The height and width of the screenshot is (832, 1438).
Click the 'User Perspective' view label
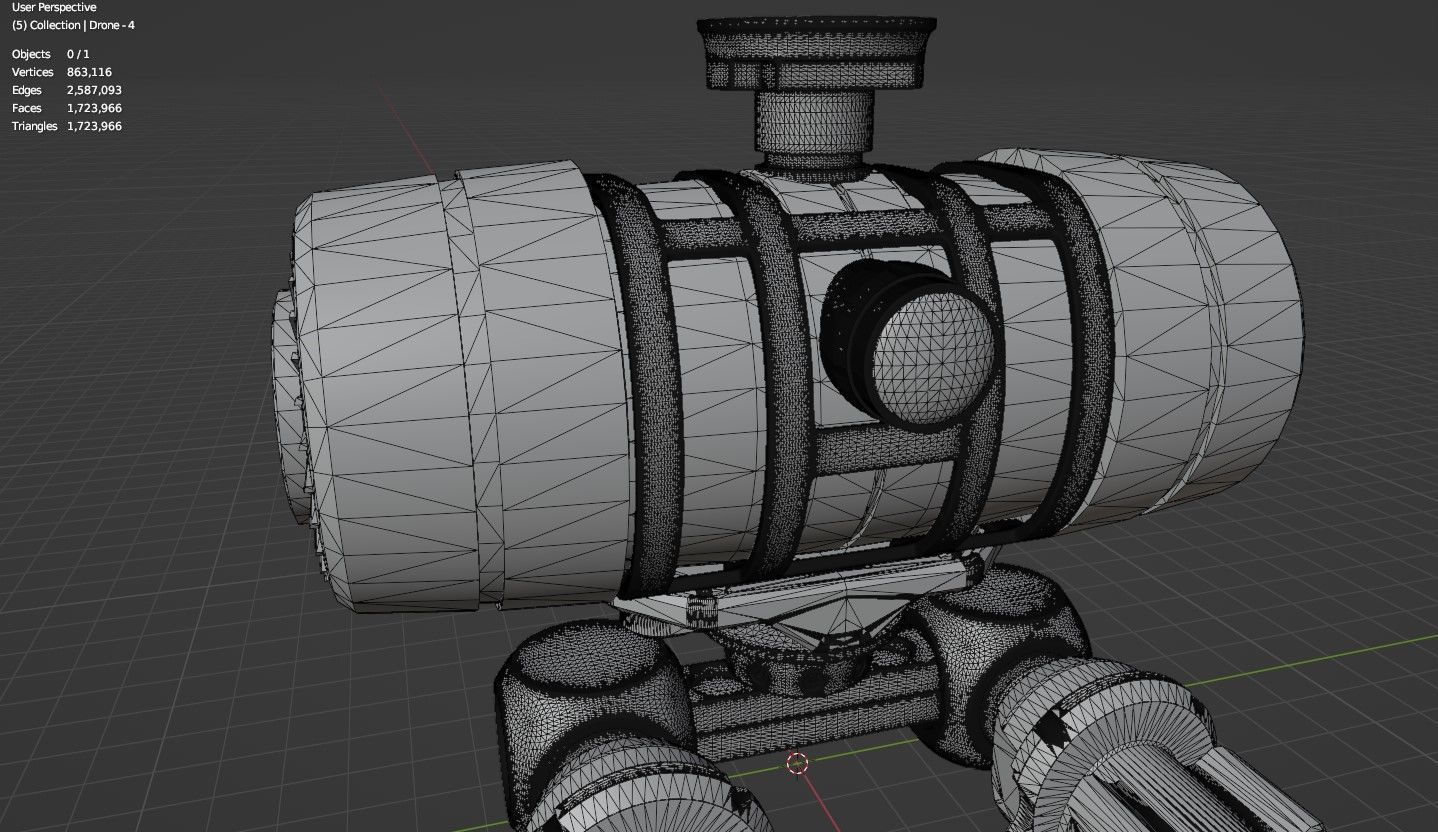coord(54,7)
